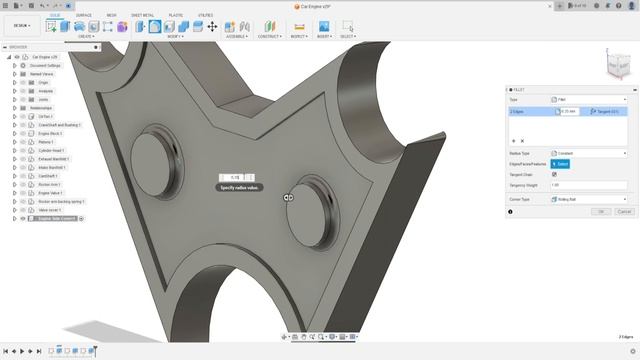
Task: Toggle visibility of Joints folder
Action: [x=23, y=100]
